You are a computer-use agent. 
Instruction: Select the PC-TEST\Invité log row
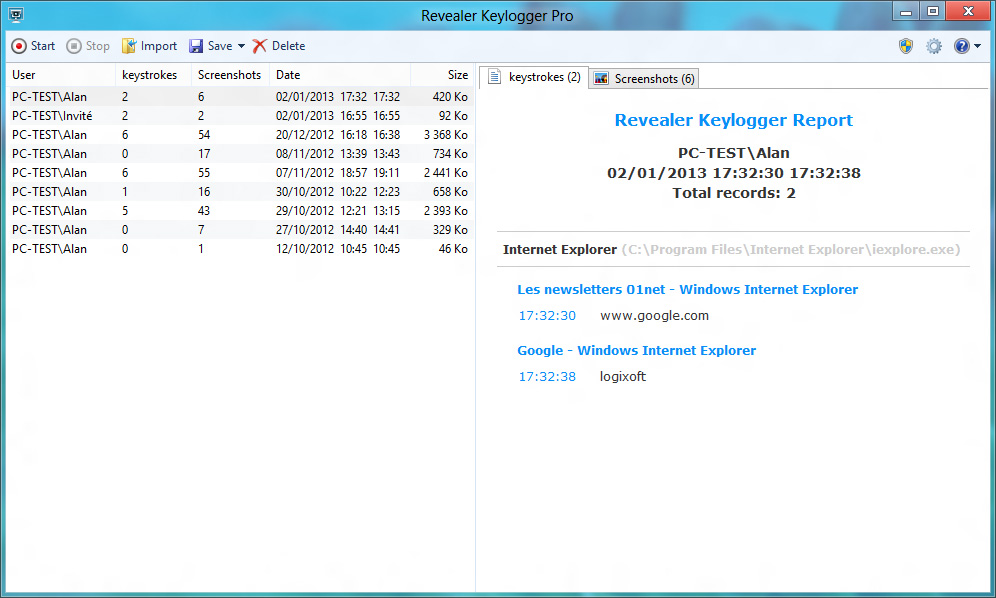[x=60, y=115]
